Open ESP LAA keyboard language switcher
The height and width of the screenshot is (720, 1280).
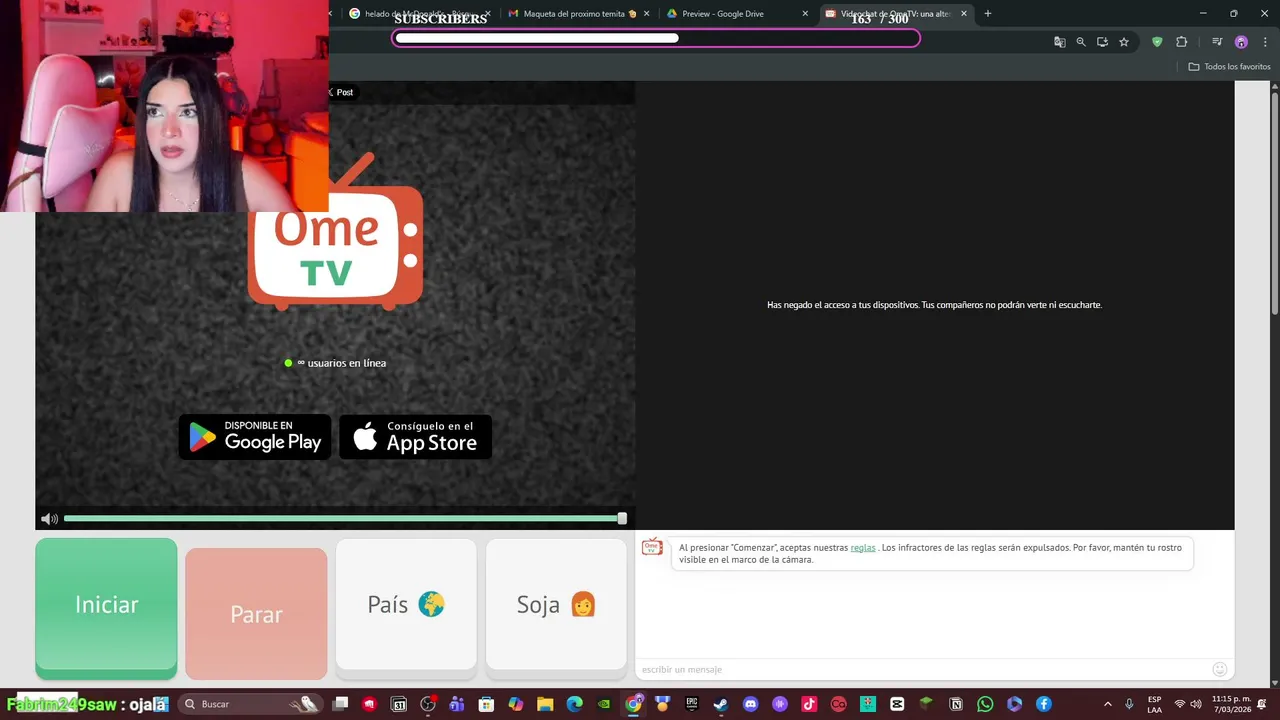click(x=1154, y=704)
